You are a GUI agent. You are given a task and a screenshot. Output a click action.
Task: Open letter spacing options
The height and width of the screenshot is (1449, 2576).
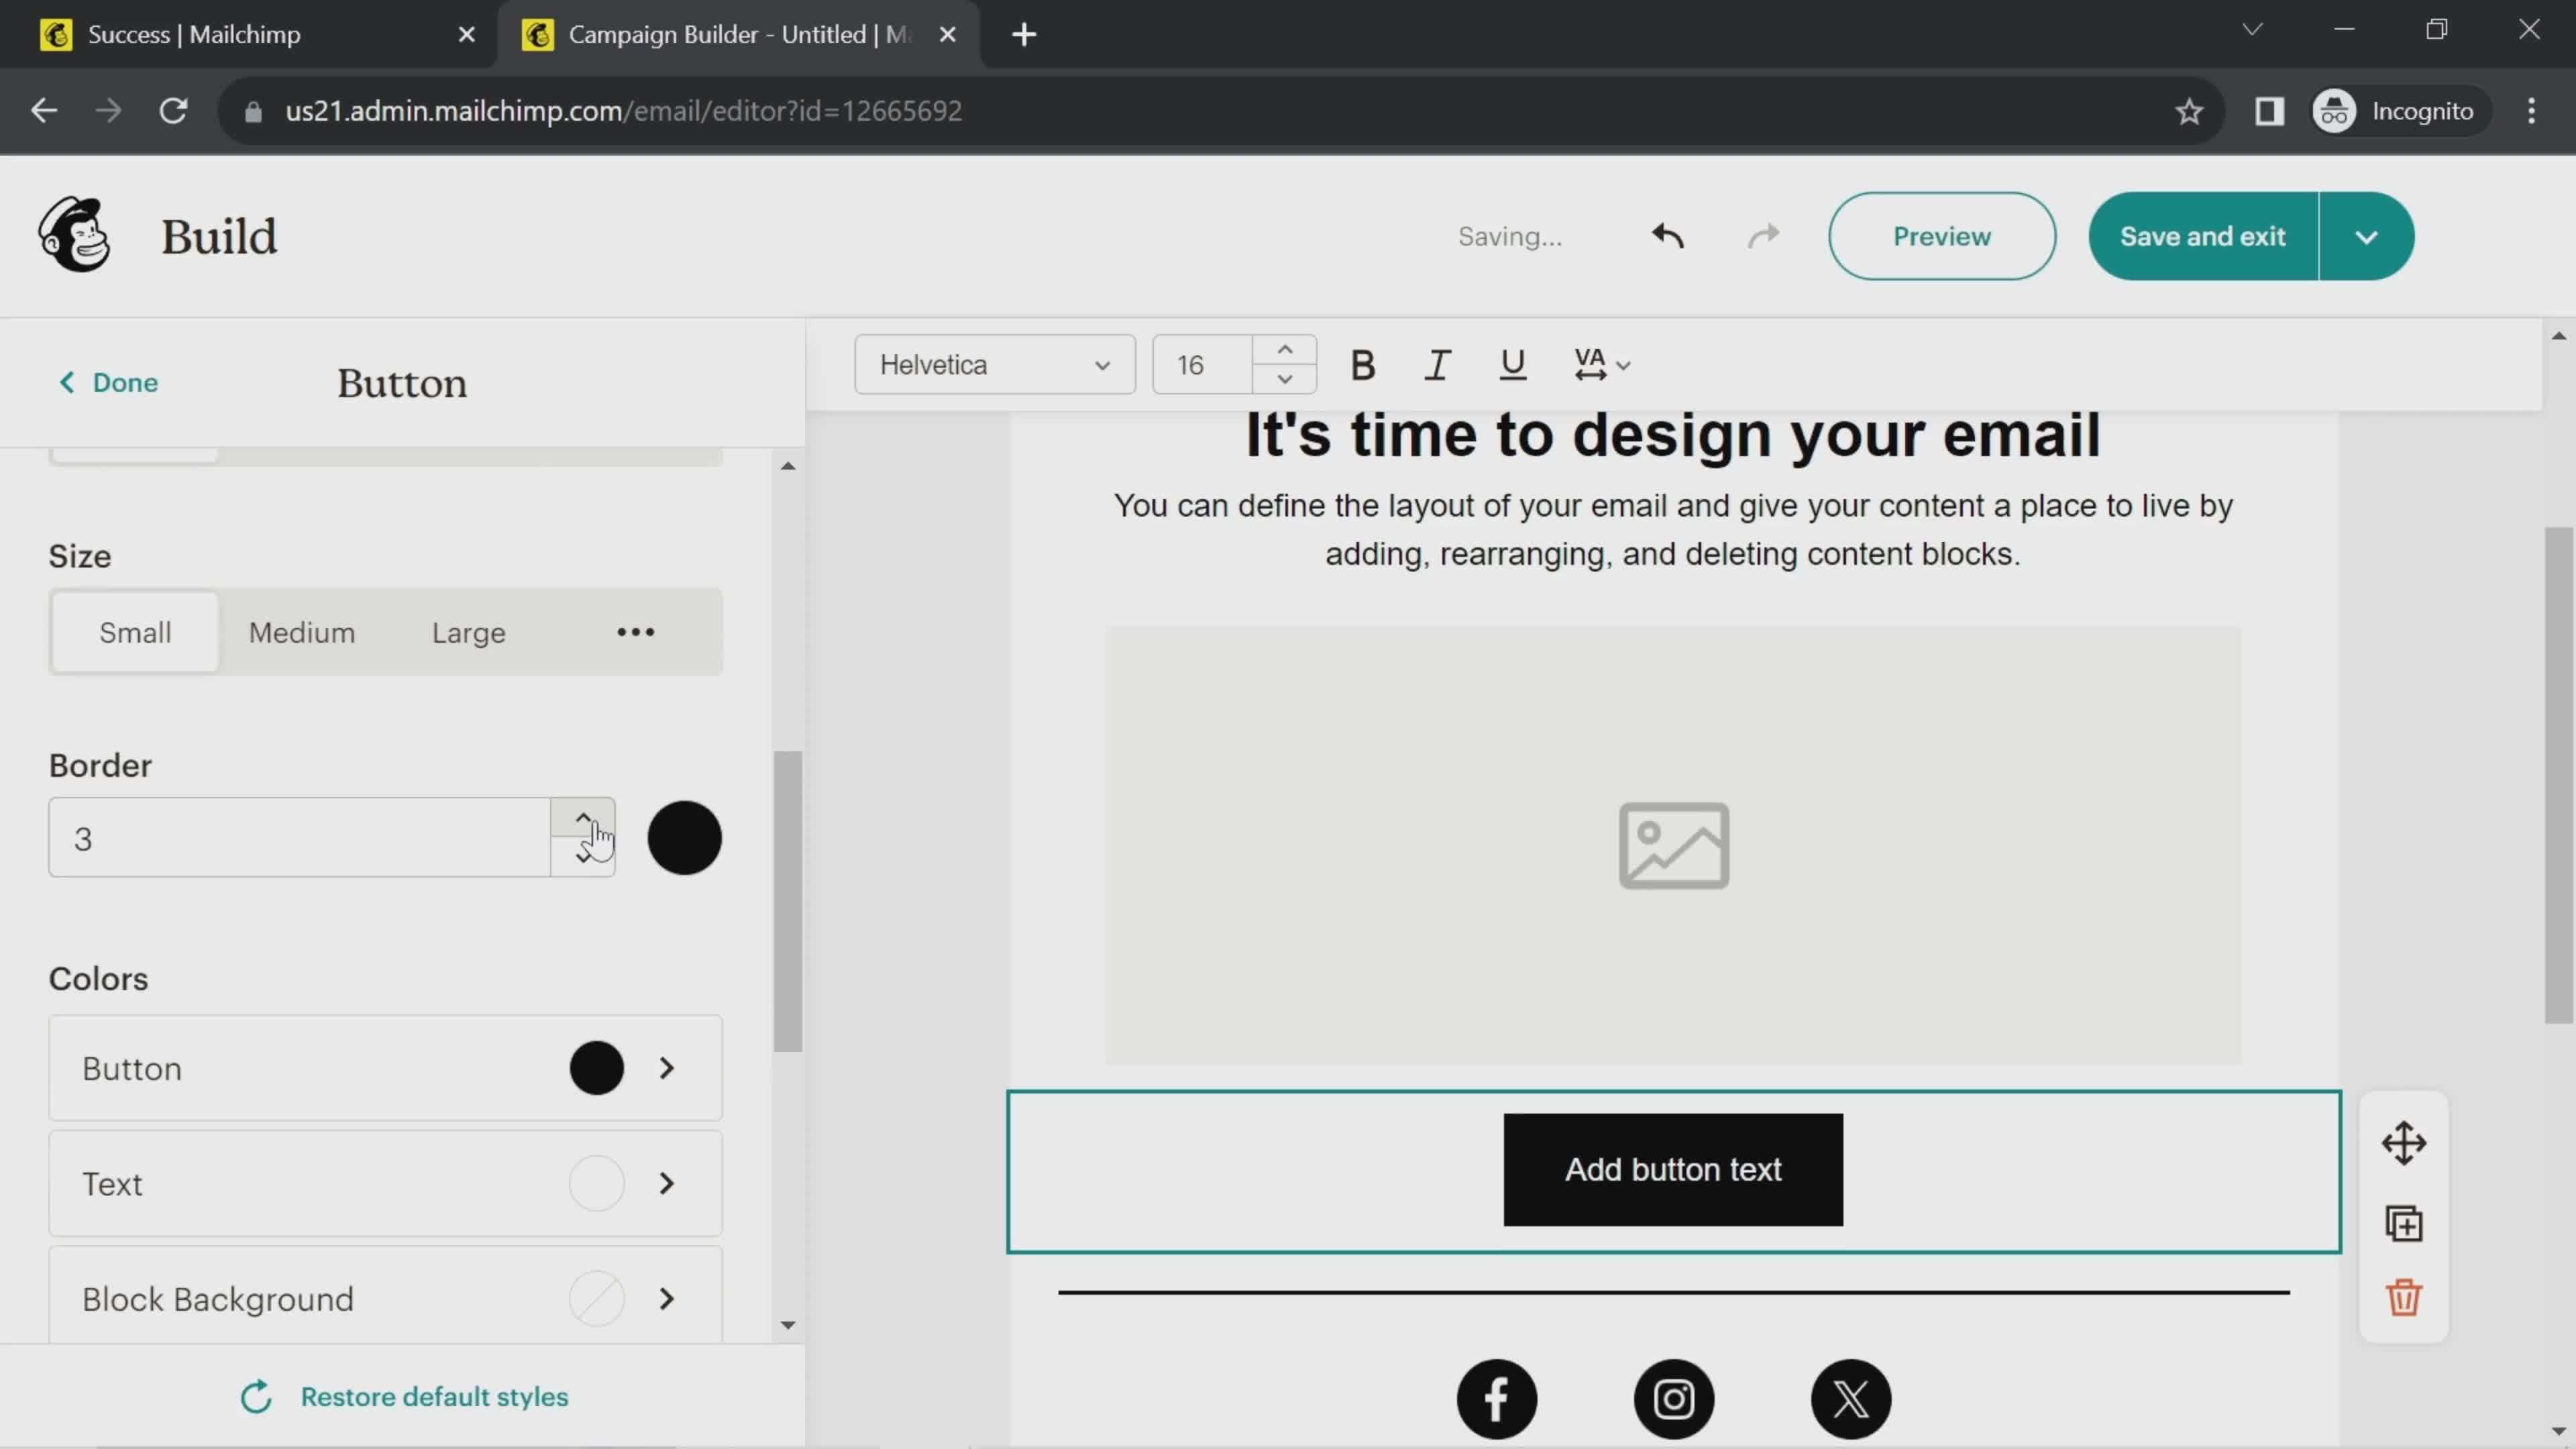coord(1601,365)
